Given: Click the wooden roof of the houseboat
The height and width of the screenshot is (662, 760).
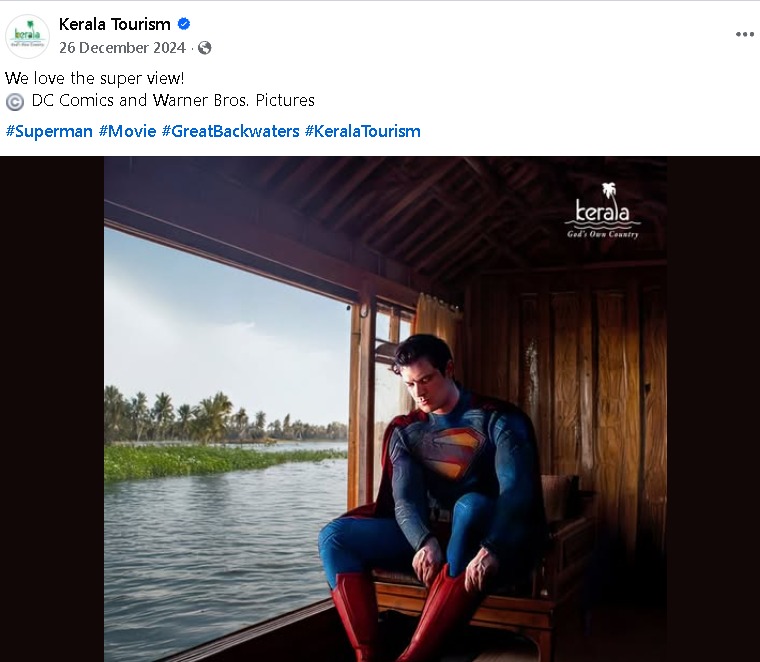Looking at the screenshot, I should tap(400, 200).
